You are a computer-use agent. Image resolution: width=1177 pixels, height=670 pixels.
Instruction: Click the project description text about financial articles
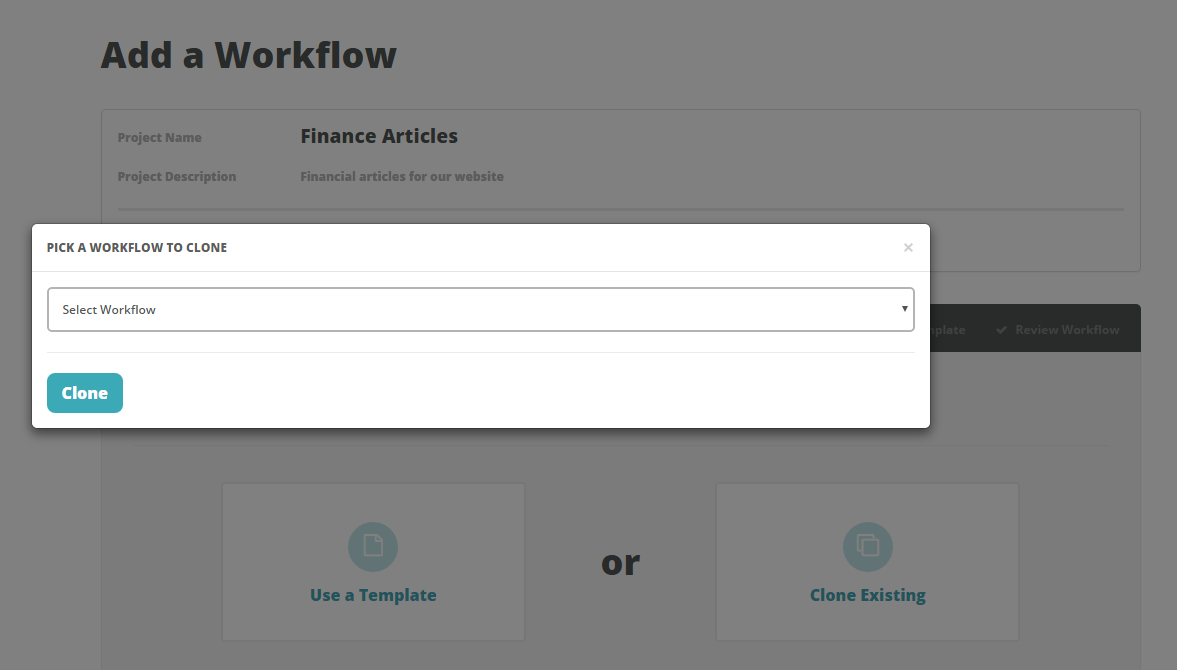402,176
